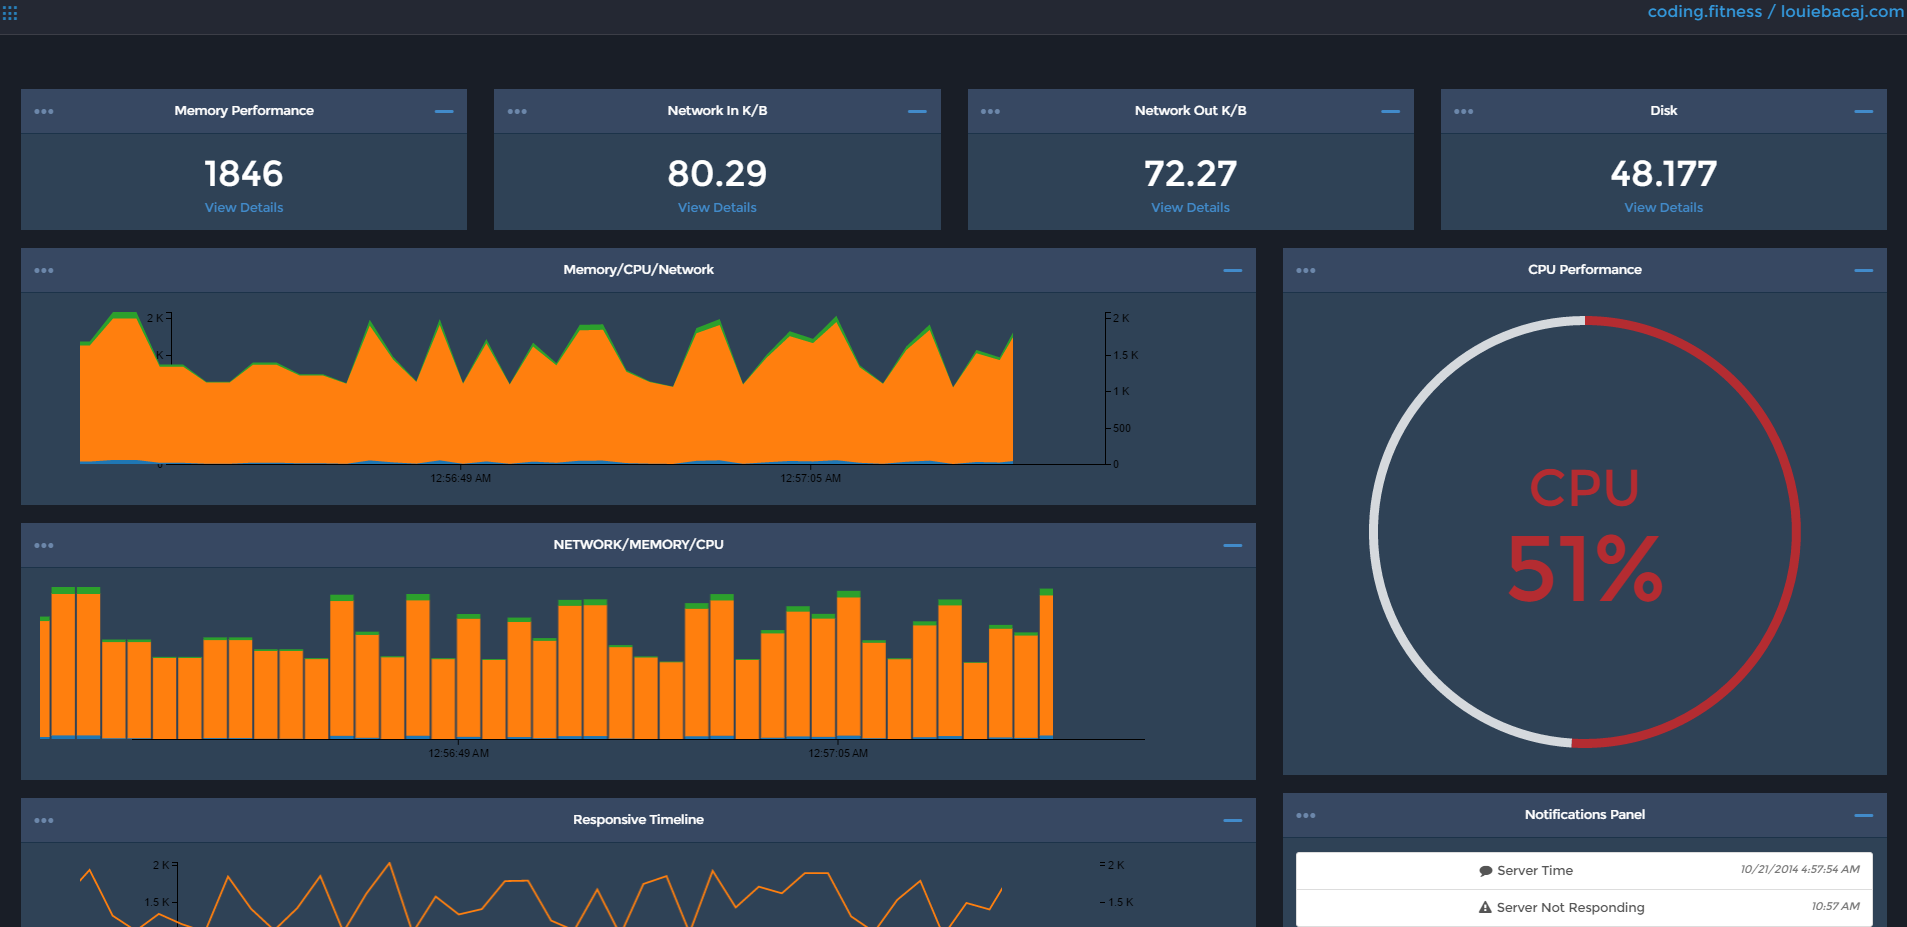Collapse the Memory/CPU/Network chart panel
The height and width of the screenshot is (927, 1907).
1232,270
